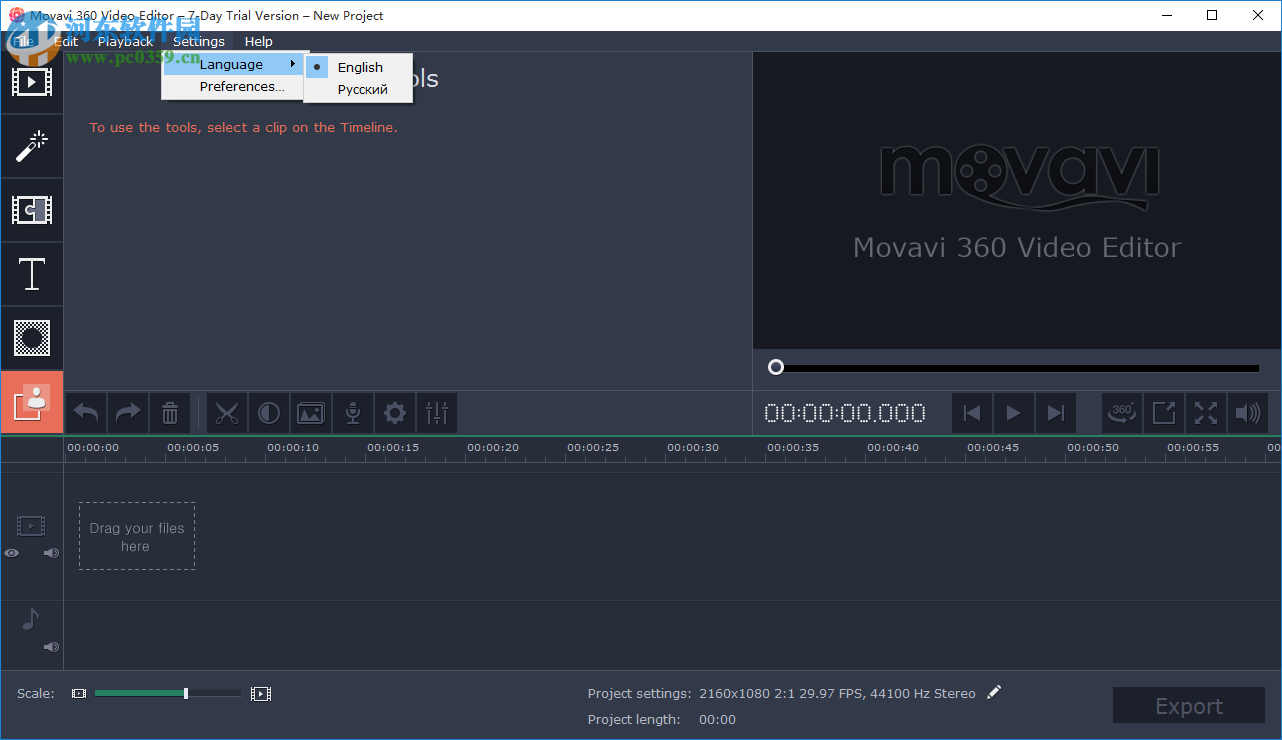Viewport: 1282px width, 740px height.
Task: Select the Filters magic wand tool
Action: click(32, 146)
